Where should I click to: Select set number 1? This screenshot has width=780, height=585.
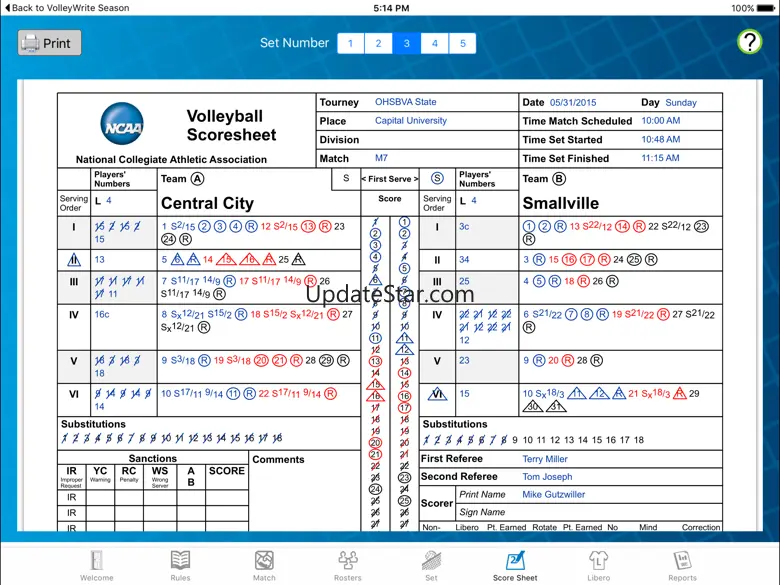351,43
